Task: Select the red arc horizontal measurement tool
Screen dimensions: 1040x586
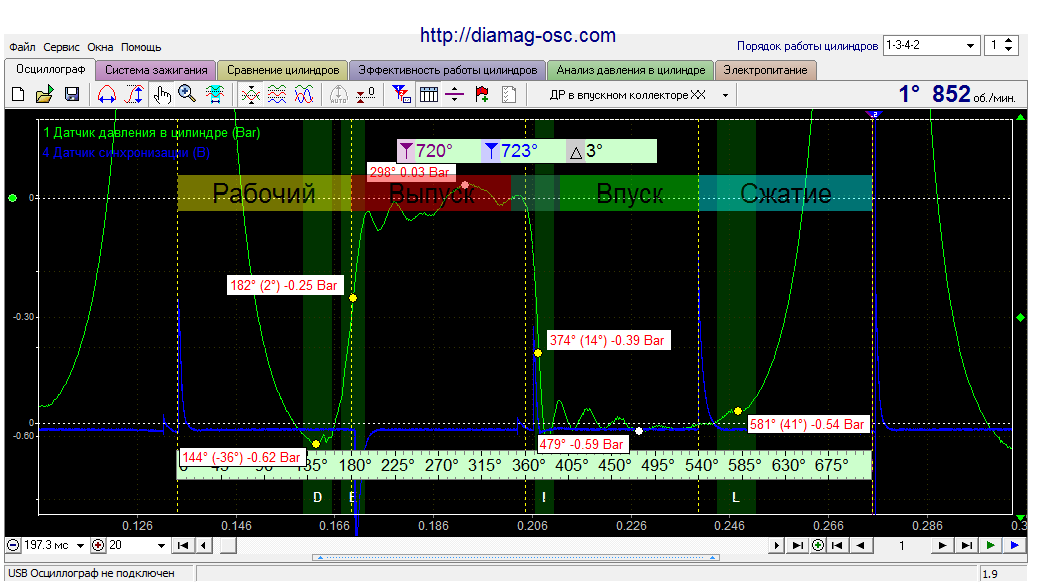Action: click(107, 94)
